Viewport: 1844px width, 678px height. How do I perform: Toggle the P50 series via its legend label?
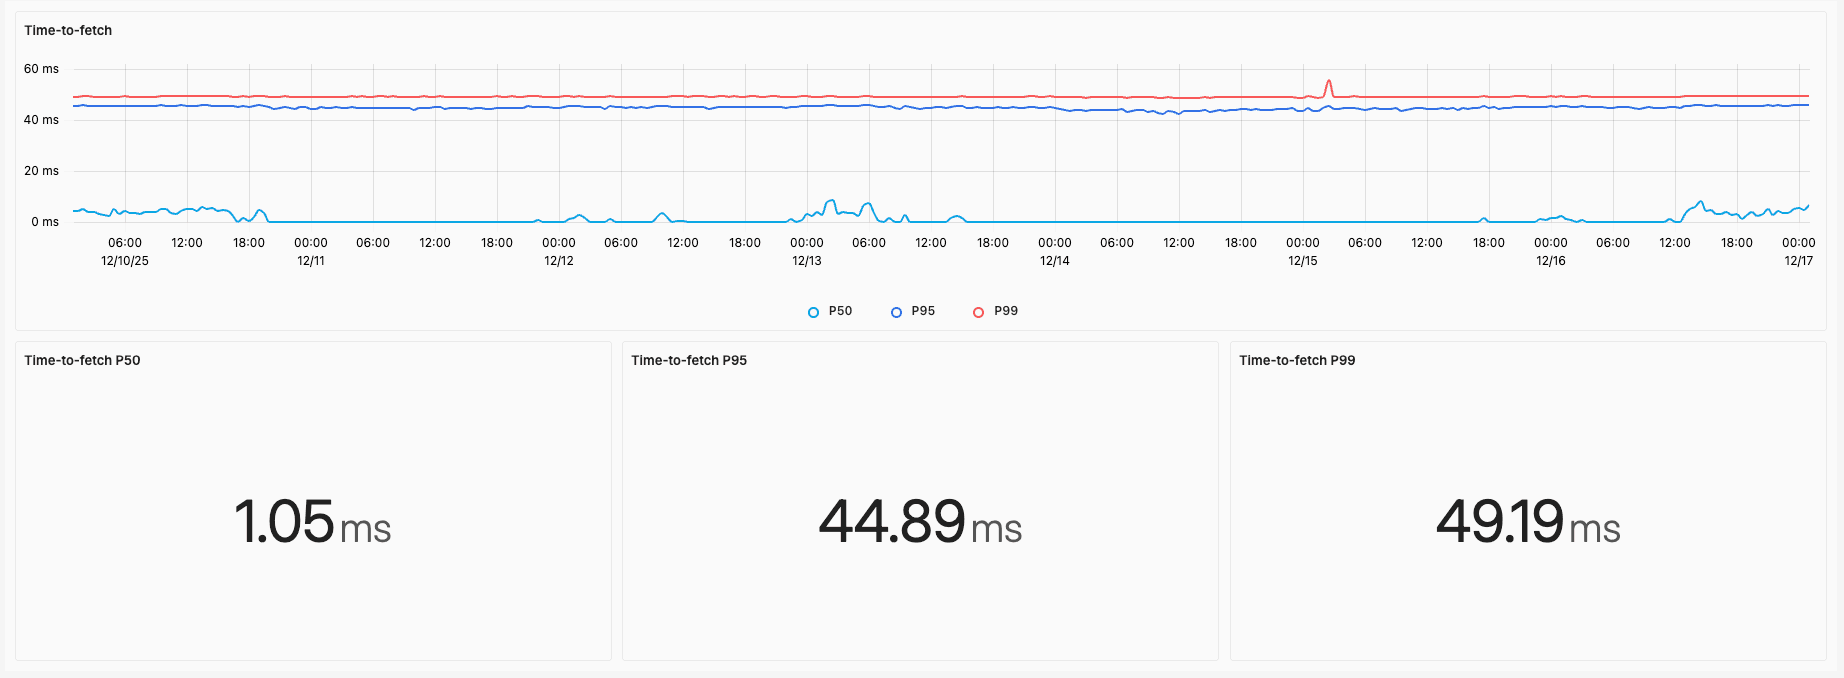(x=840, y=311)
